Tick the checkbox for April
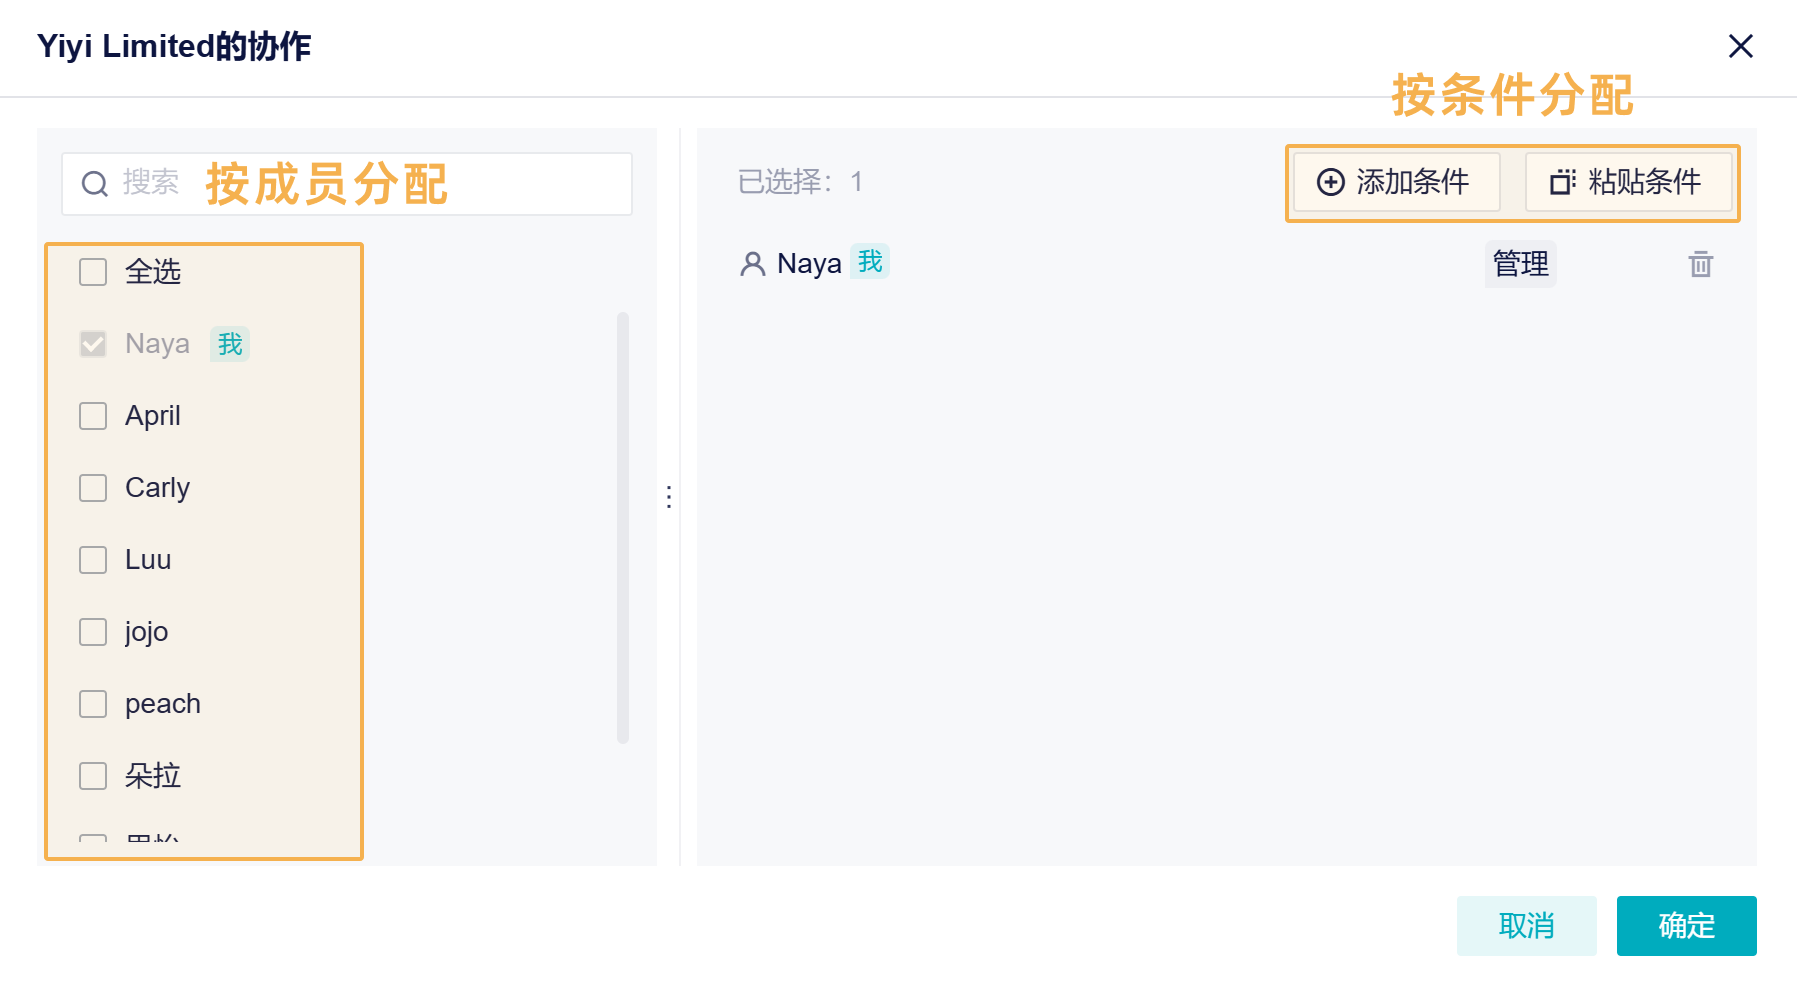The width and height of the screenshot is (1797, 988). click(93, 416)
